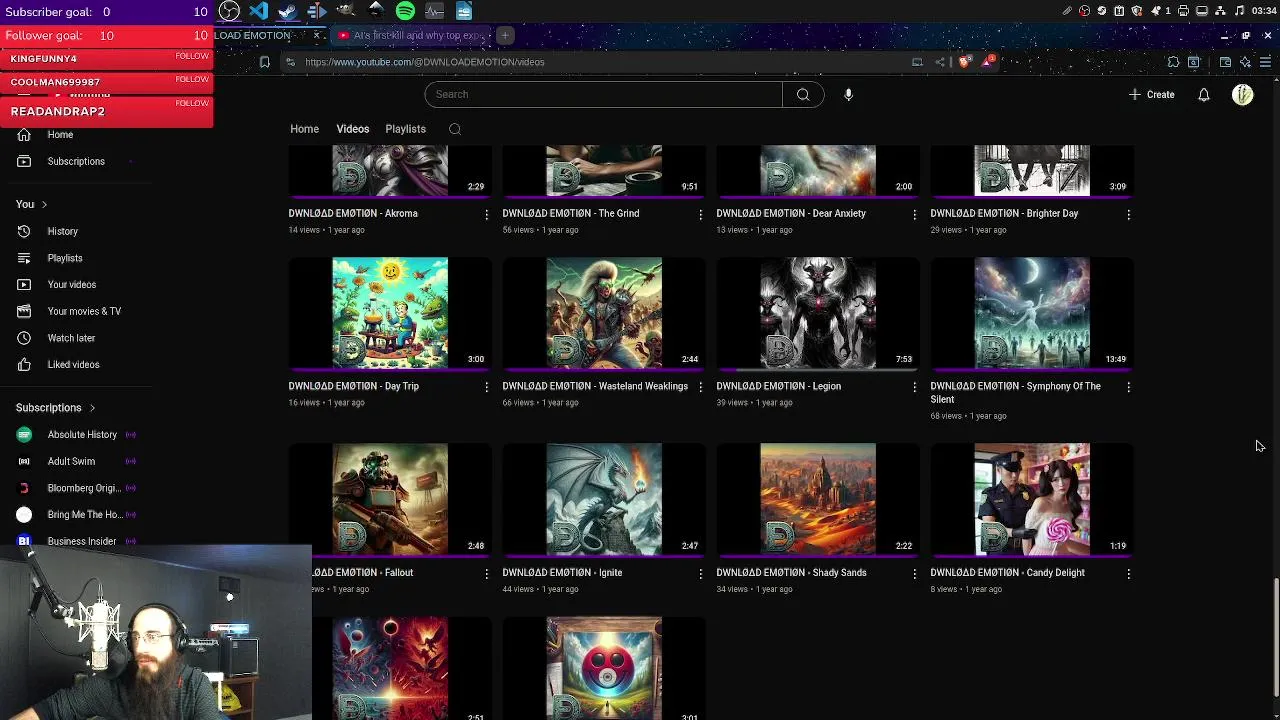Launch Visual Studio Code from the taskbar
Image resolution: width=1280 pixels, height=720 pixels.
point(259,11)
